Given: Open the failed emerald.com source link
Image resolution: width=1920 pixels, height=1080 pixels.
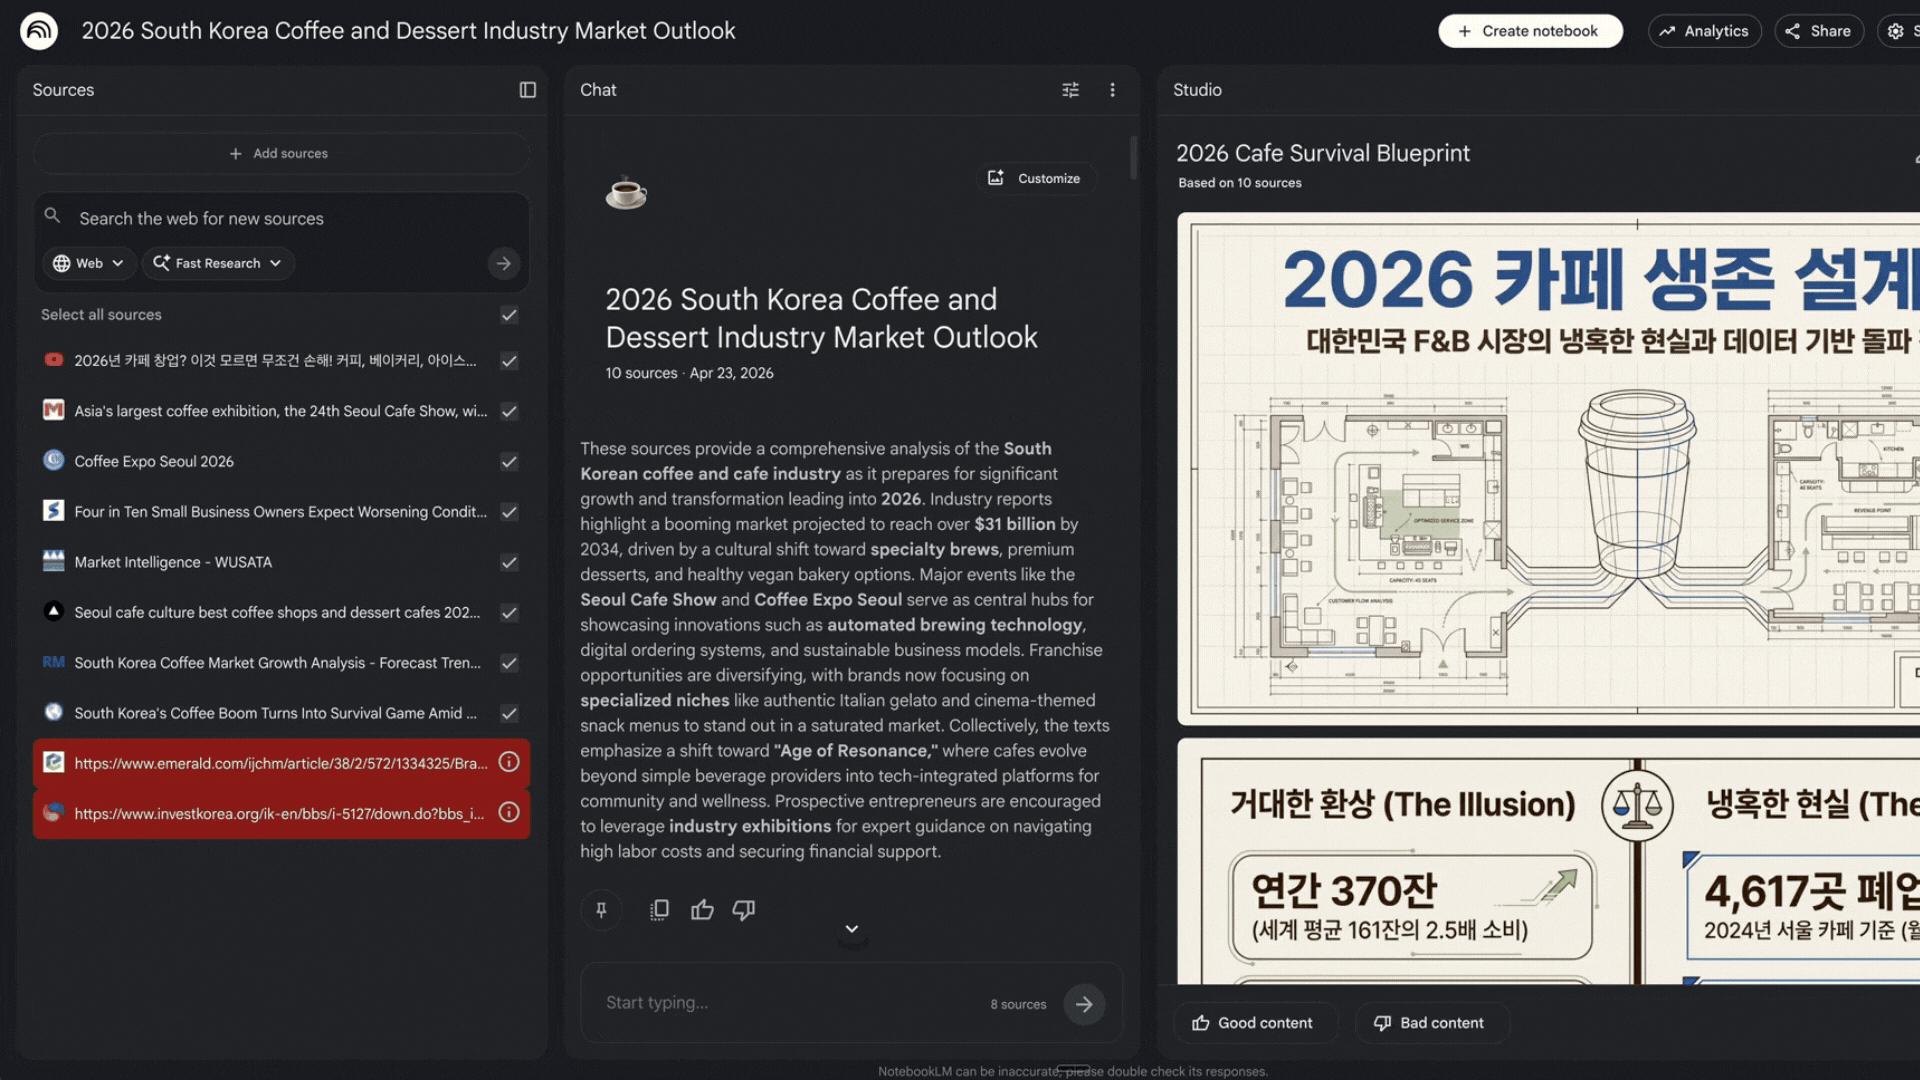Looking at the screenshot, I should tap(281, 763).
